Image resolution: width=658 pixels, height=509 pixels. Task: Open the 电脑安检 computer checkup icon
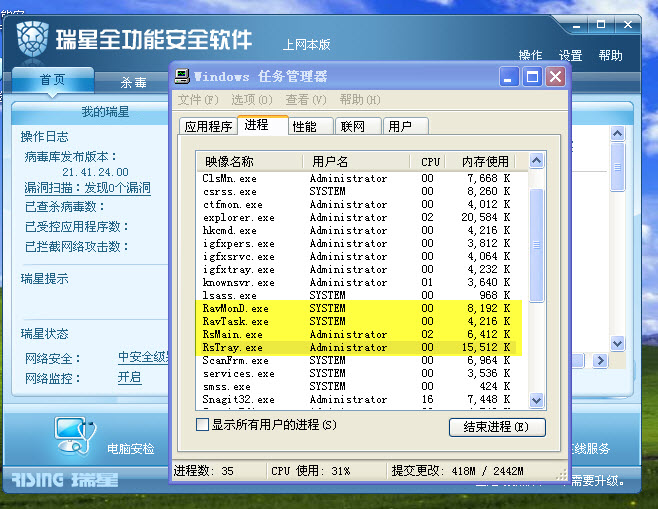tap(75, 436)
